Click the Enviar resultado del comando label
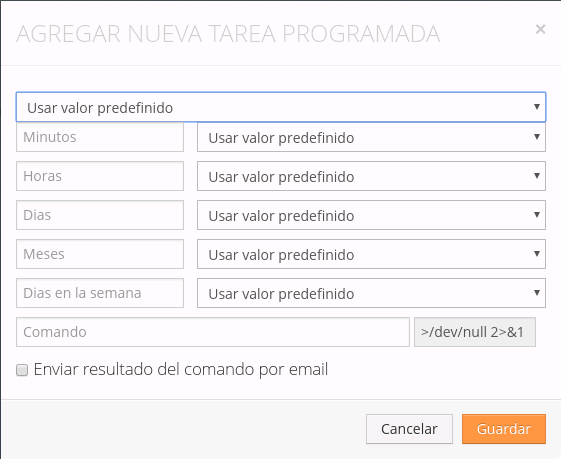 click(x=181, y=370)
